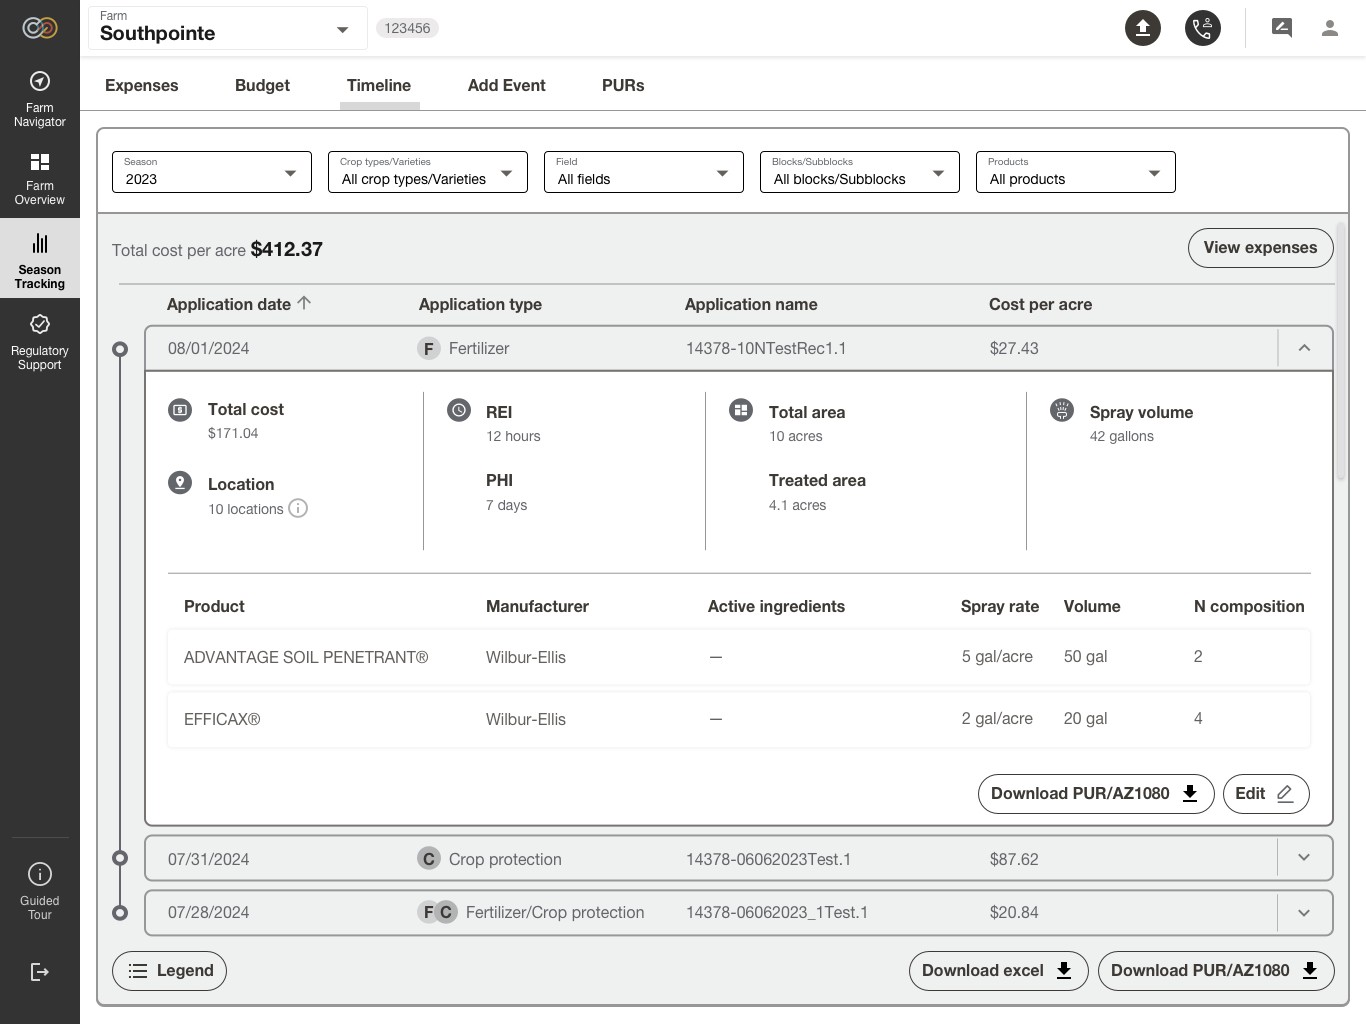Screen dimensions: 1366x1024
Task: Open Farm Navigator in sidebar
Action: 40,99
